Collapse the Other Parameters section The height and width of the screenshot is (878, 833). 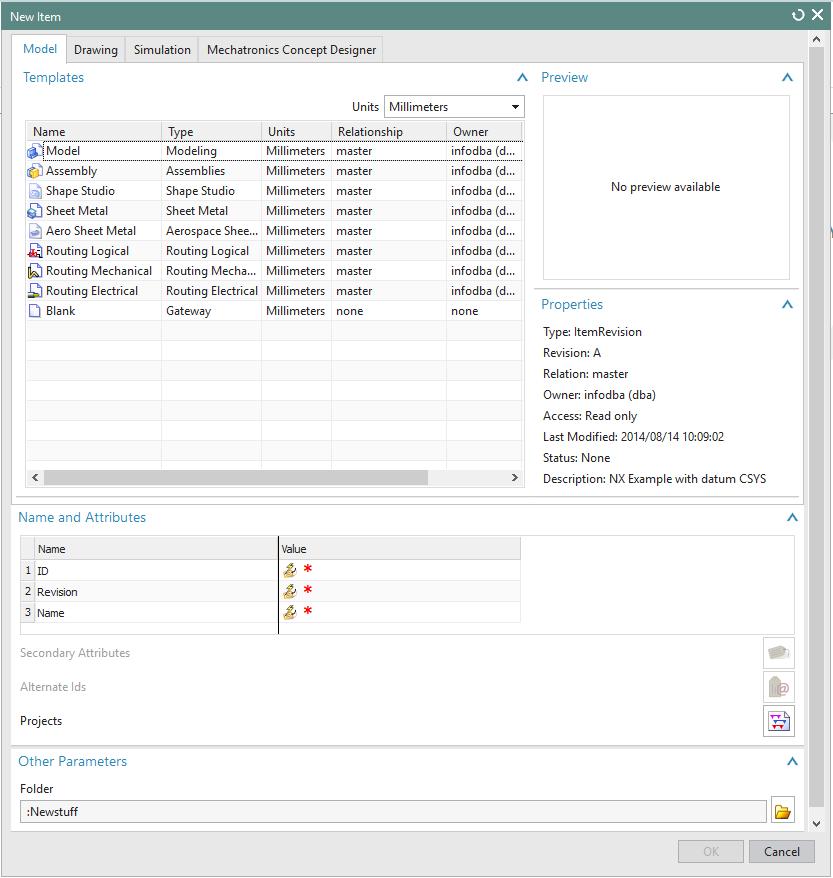[x=792, y=761]
